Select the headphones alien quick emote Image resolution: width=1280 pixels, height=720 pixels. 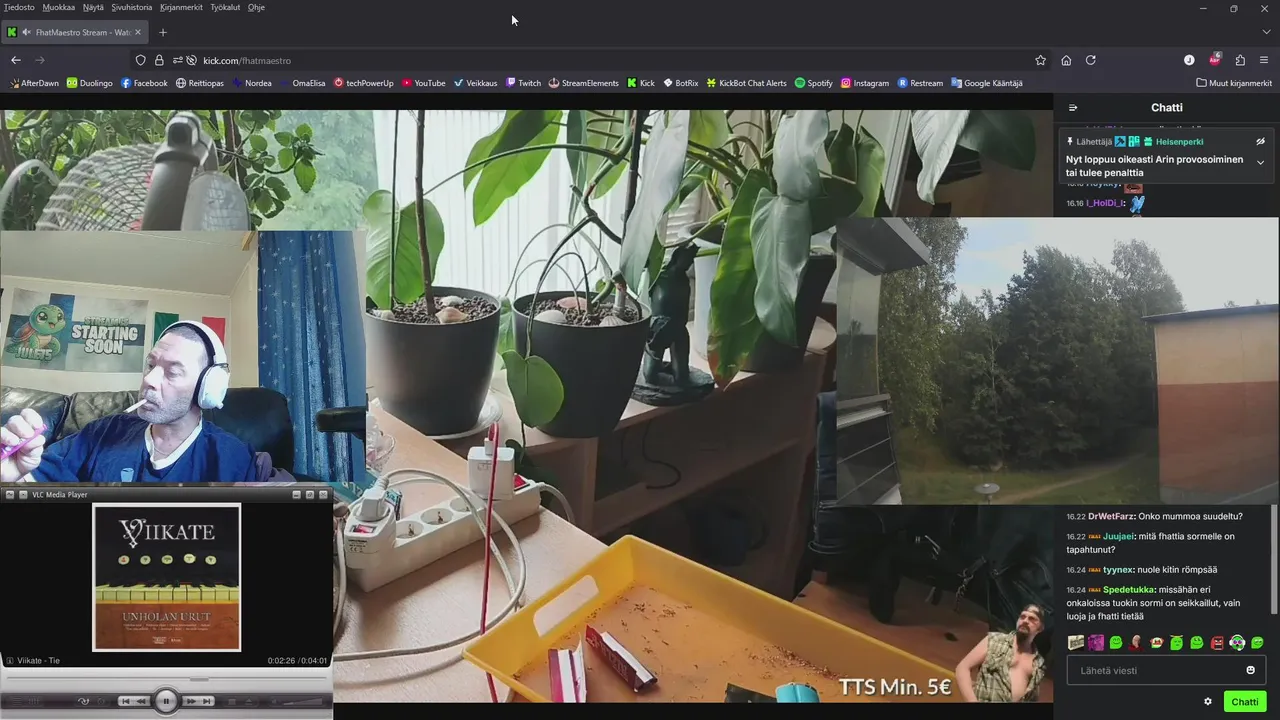1237,643
